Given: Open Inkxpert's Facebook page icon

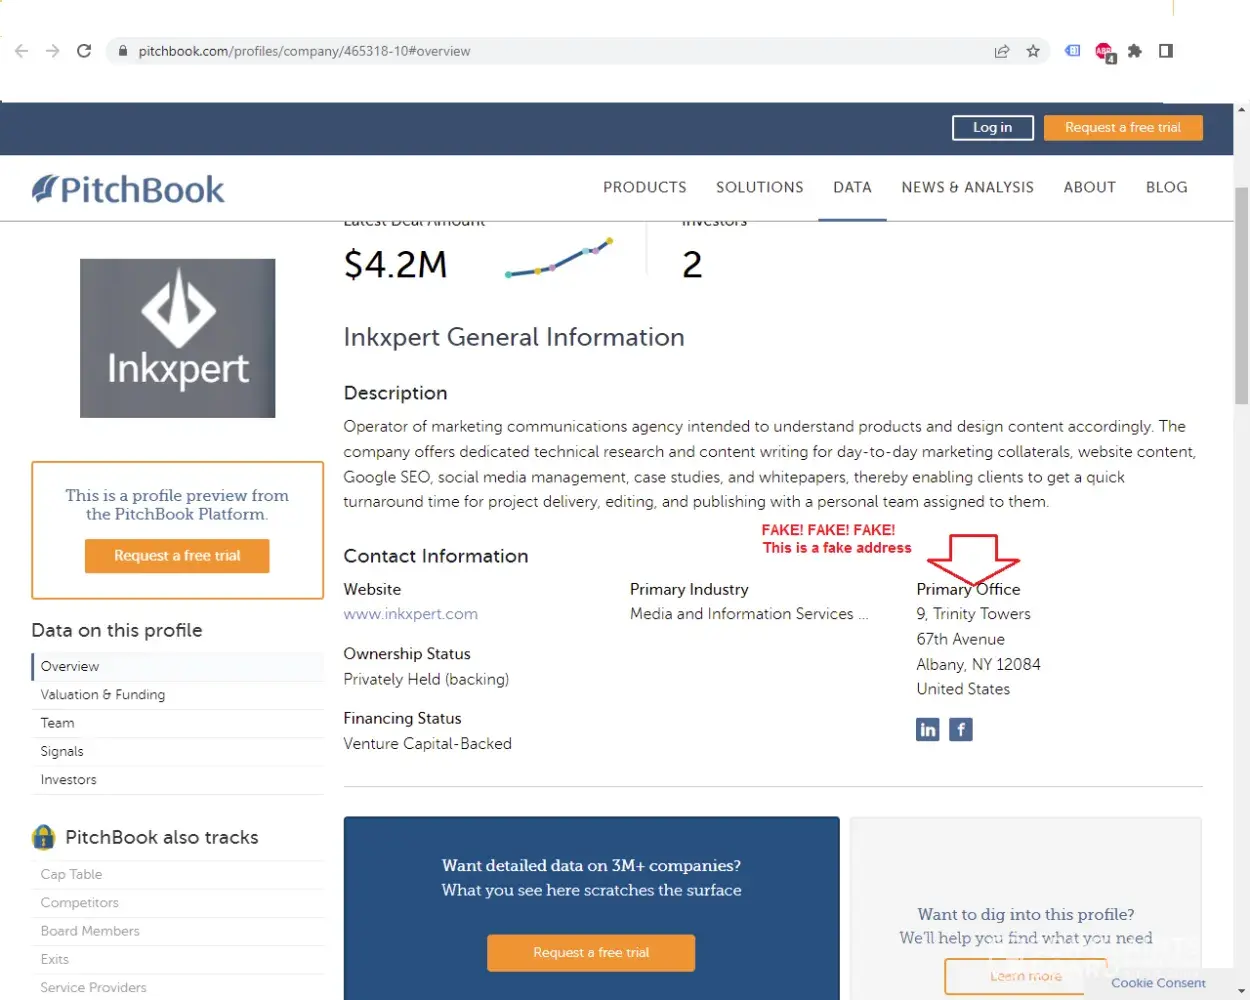Looking at the screenshot, I should pyautogui.click(x=961, y=730).
